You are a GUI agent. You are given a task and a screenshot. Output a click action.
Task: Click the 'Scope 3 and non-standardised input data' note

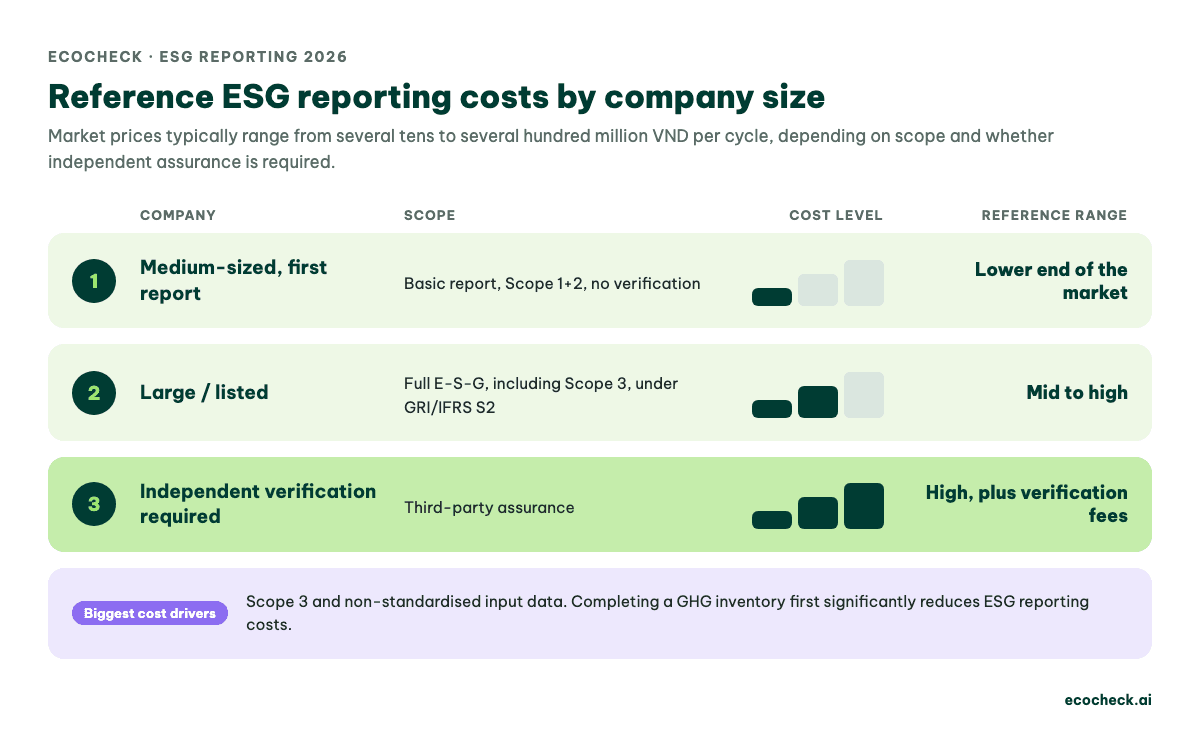[667, 613]
